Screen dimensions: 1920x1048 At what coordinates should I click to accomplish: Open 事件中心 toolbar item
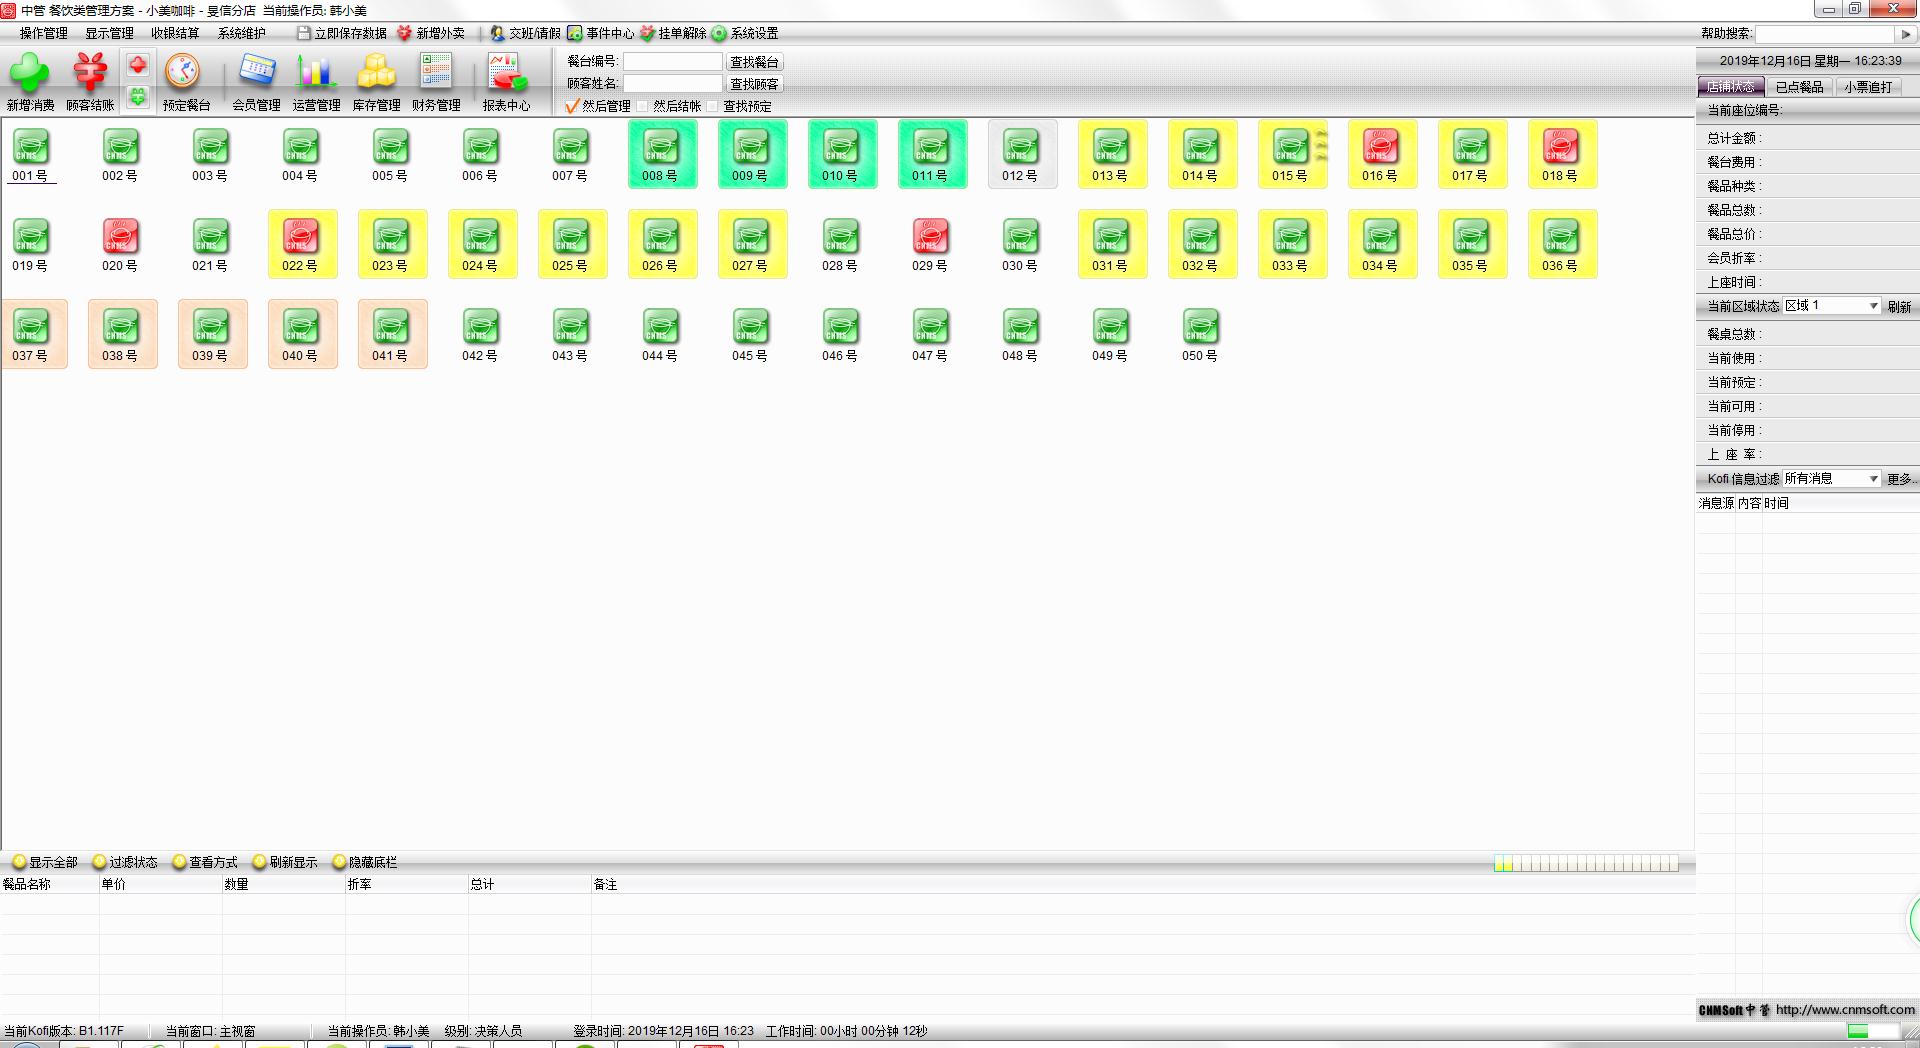(601, 33)
